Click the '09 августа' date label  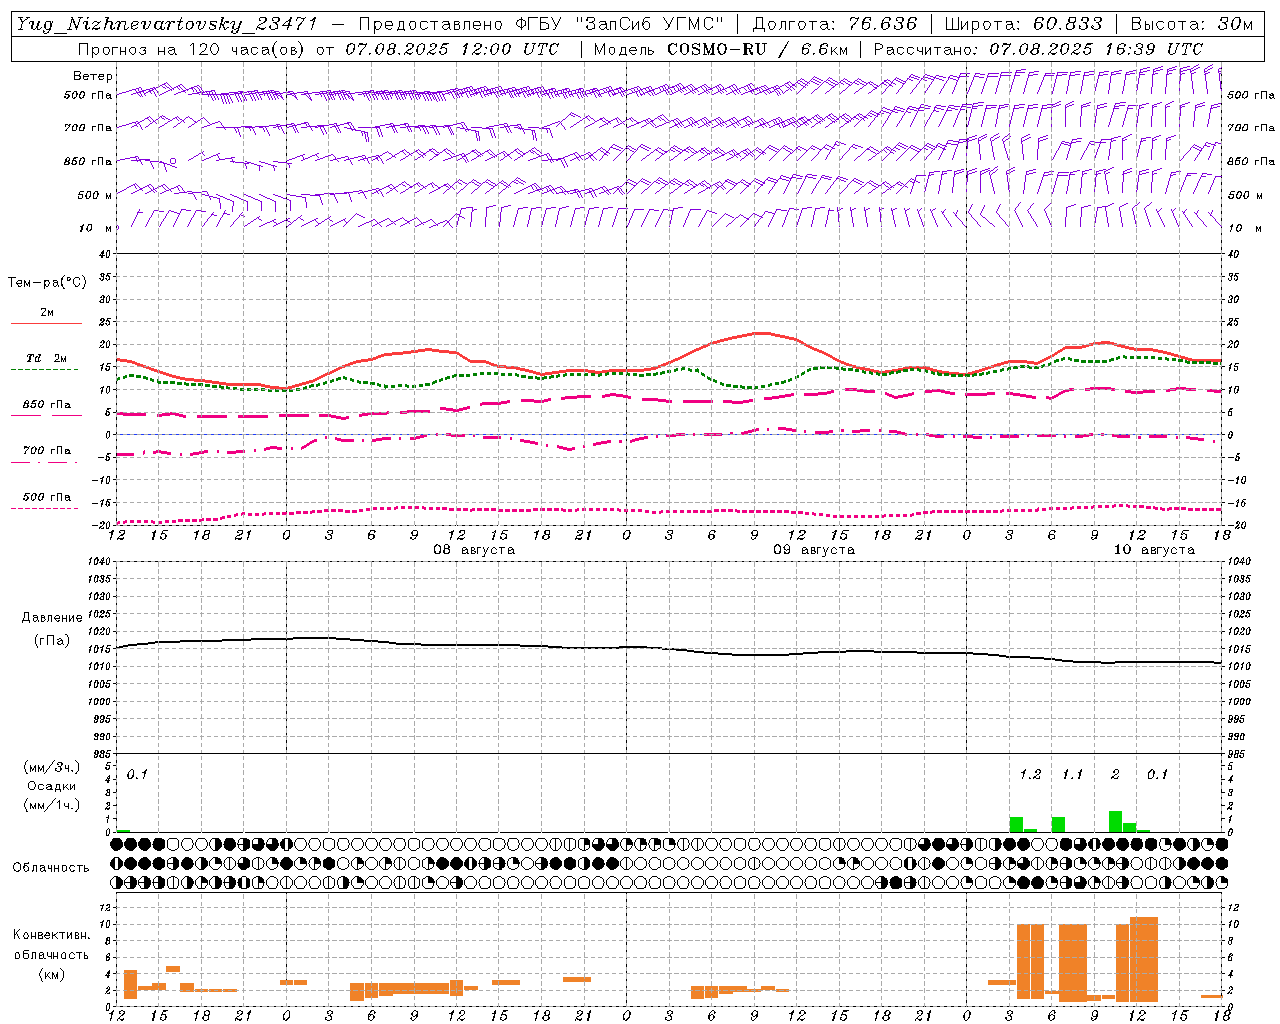[x=814, y=550]
